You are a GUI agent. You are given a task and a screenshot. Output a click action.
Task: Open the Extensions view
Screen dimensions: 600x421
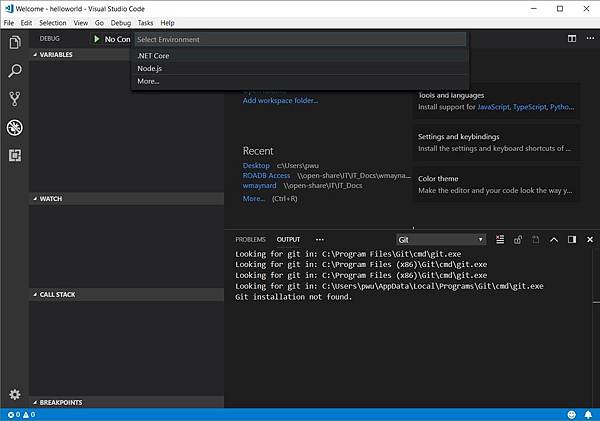[15, 155]
